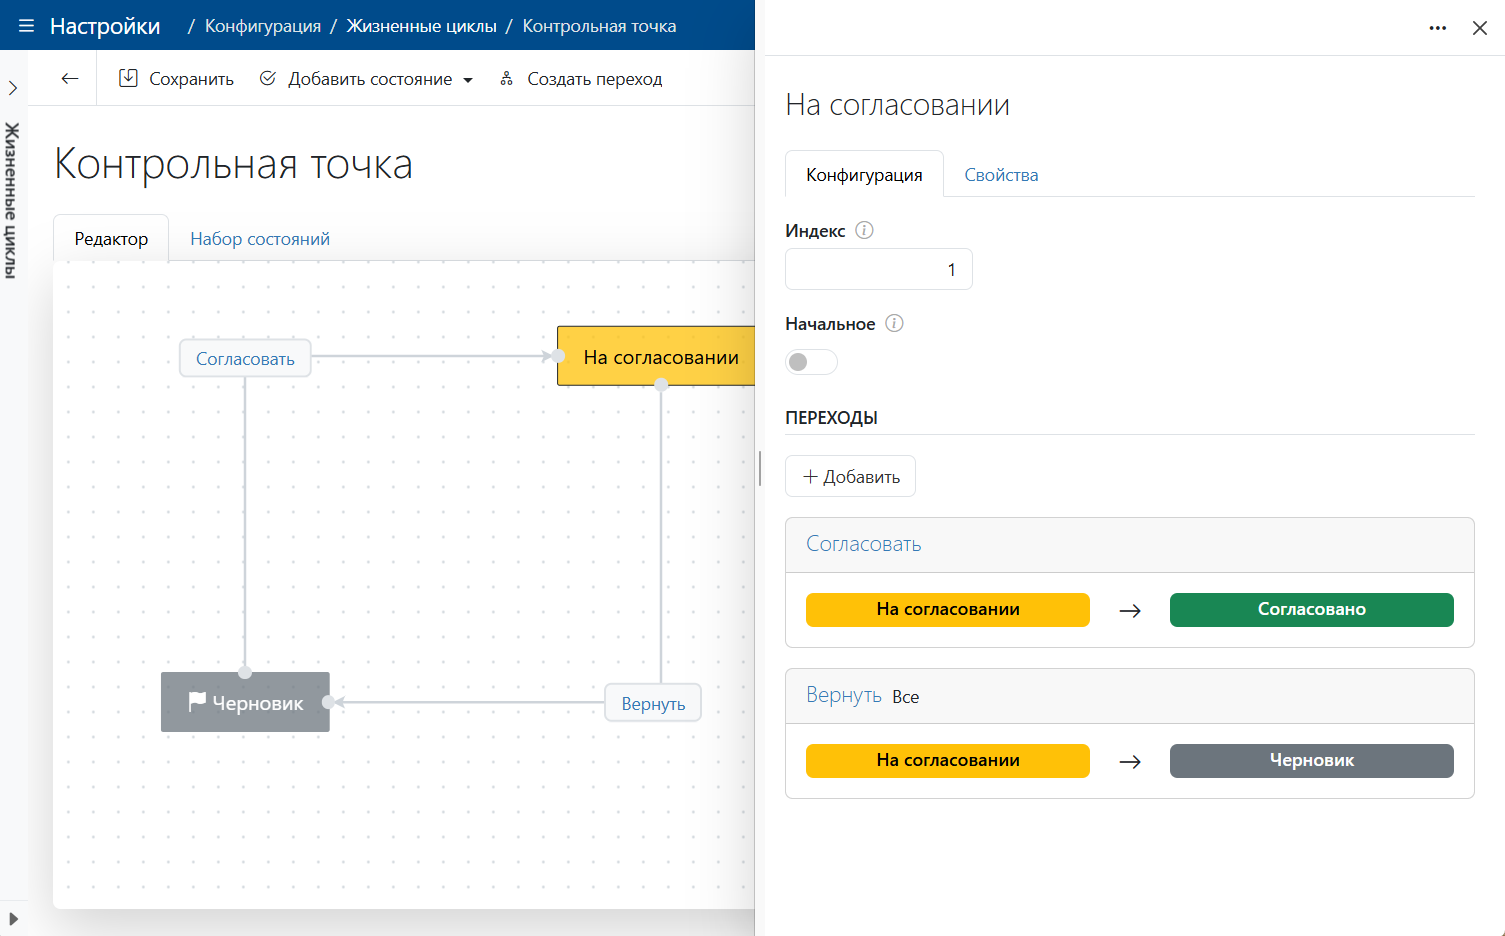Click the Индекс input field
The width and height of the screenshot is (1505, 936).
click(x=879, y=269)
